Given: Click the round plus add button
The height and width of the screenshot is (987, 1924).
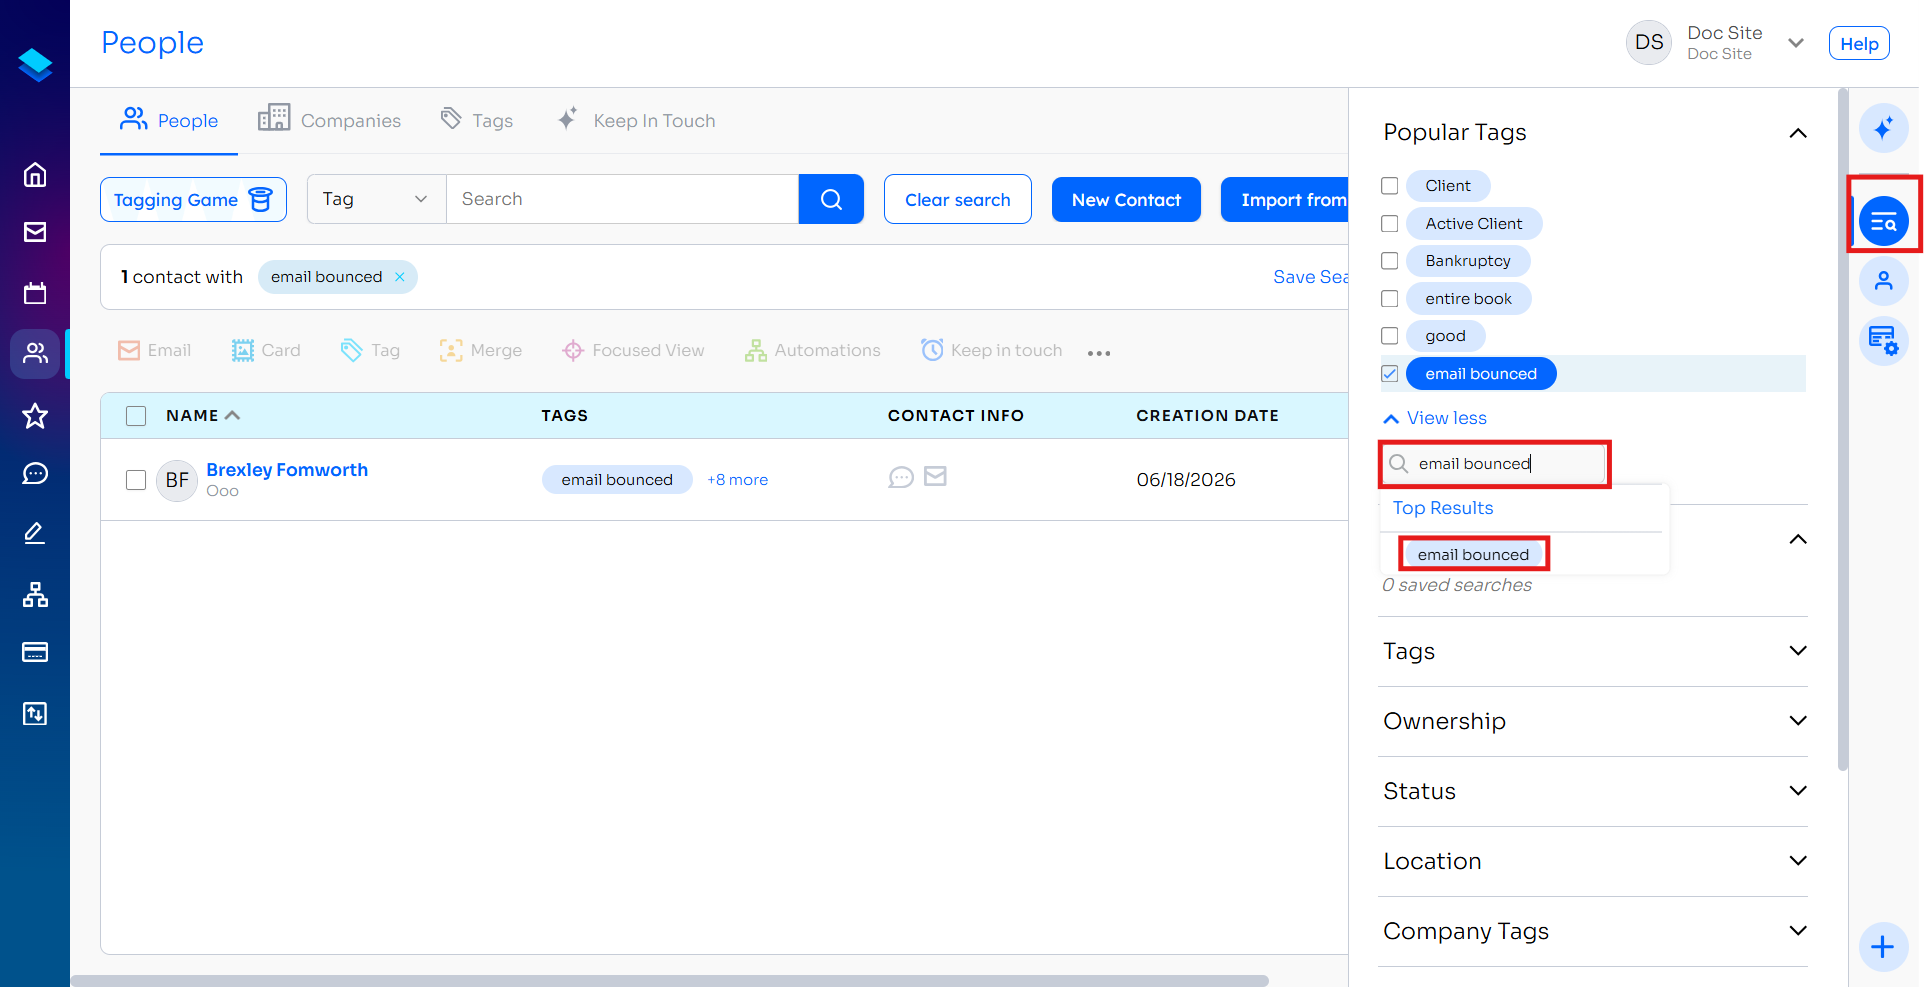Looking at the screenshot, I should tap(1883, 946).
